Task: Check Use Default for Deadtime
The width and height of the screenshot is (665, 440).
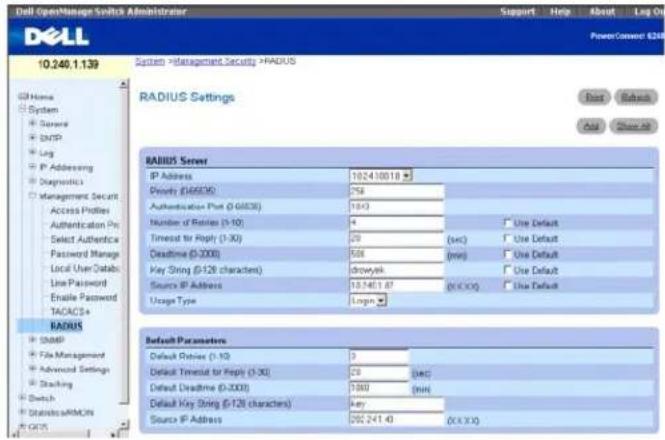Action: 507,254
